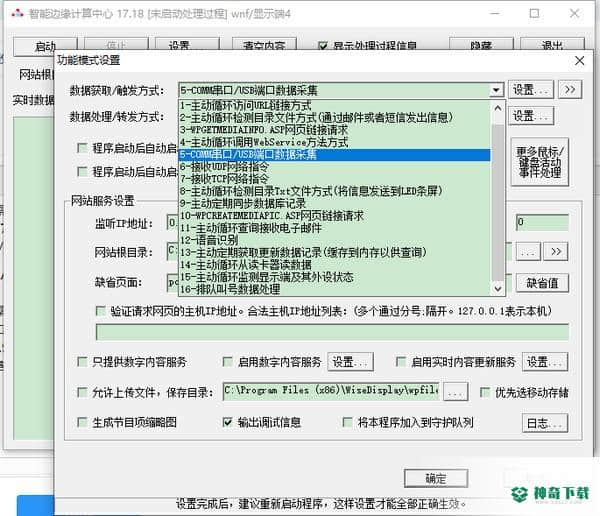Click >> button beside data acquisition 设置
Image resolution: width=600 pixels, height=516 pixels.
[x=570, y=90]
